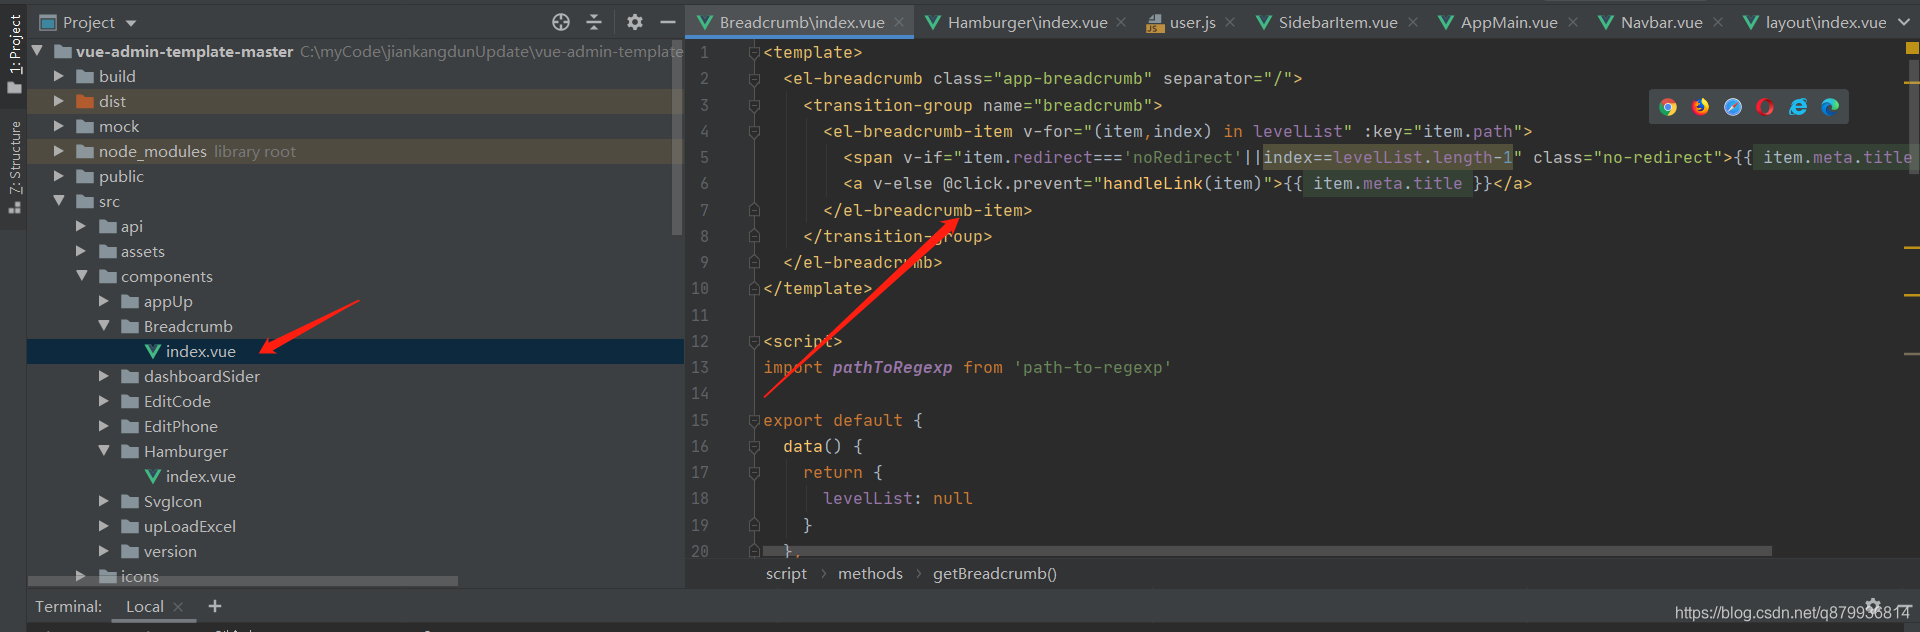1920x632 pixels.
Task: Toggle fold marker at line 4 el-breadcrumb-item
Action: point(754,131)
